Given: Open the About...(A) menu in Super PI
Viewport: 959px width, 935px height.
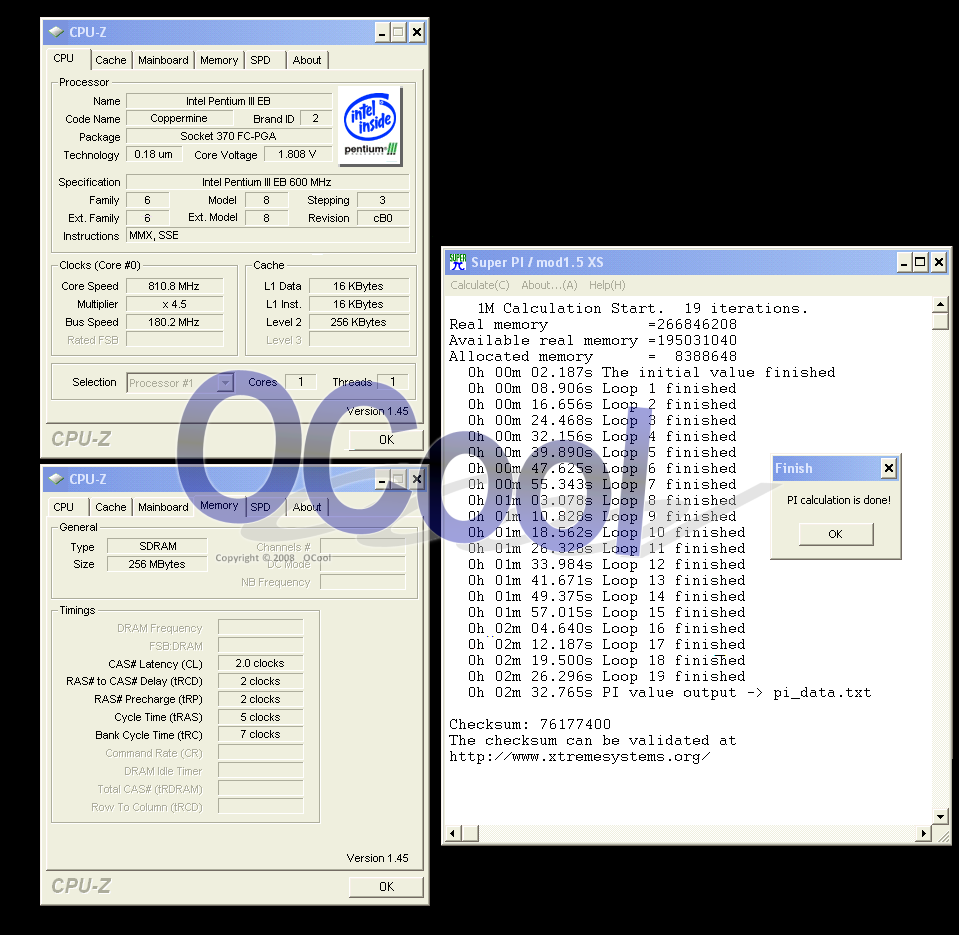Looking at the screenshot, I should [x=549, y=285].
